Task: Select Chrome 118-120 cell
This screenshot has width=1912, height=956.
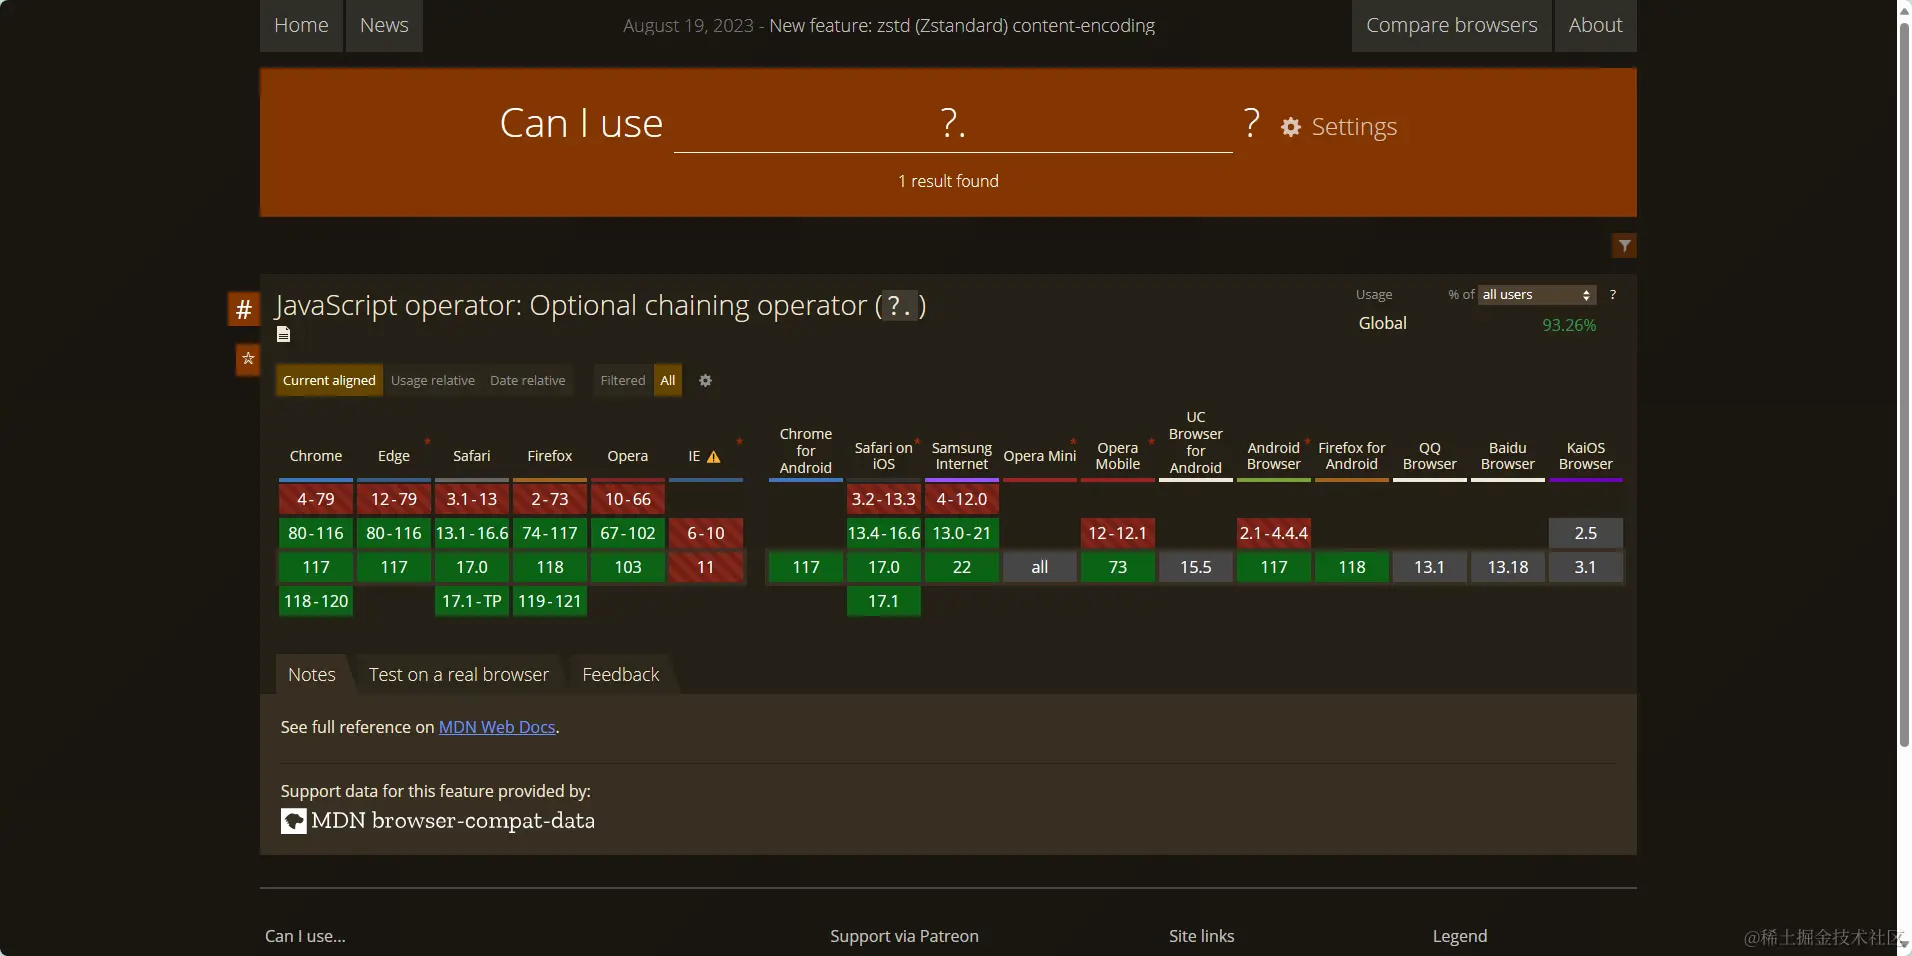Action: pos(316,601)
